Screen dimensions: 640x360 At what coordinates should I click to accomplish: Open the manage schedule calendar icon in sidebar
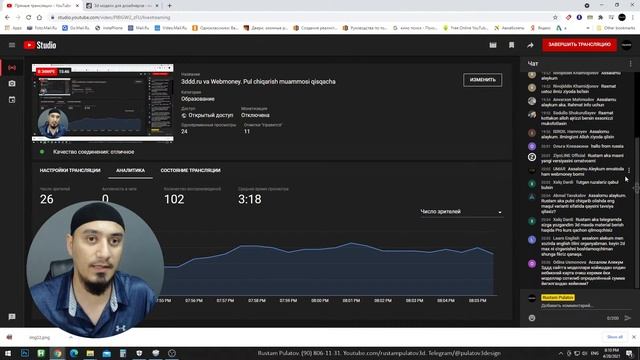pos(12,100)
